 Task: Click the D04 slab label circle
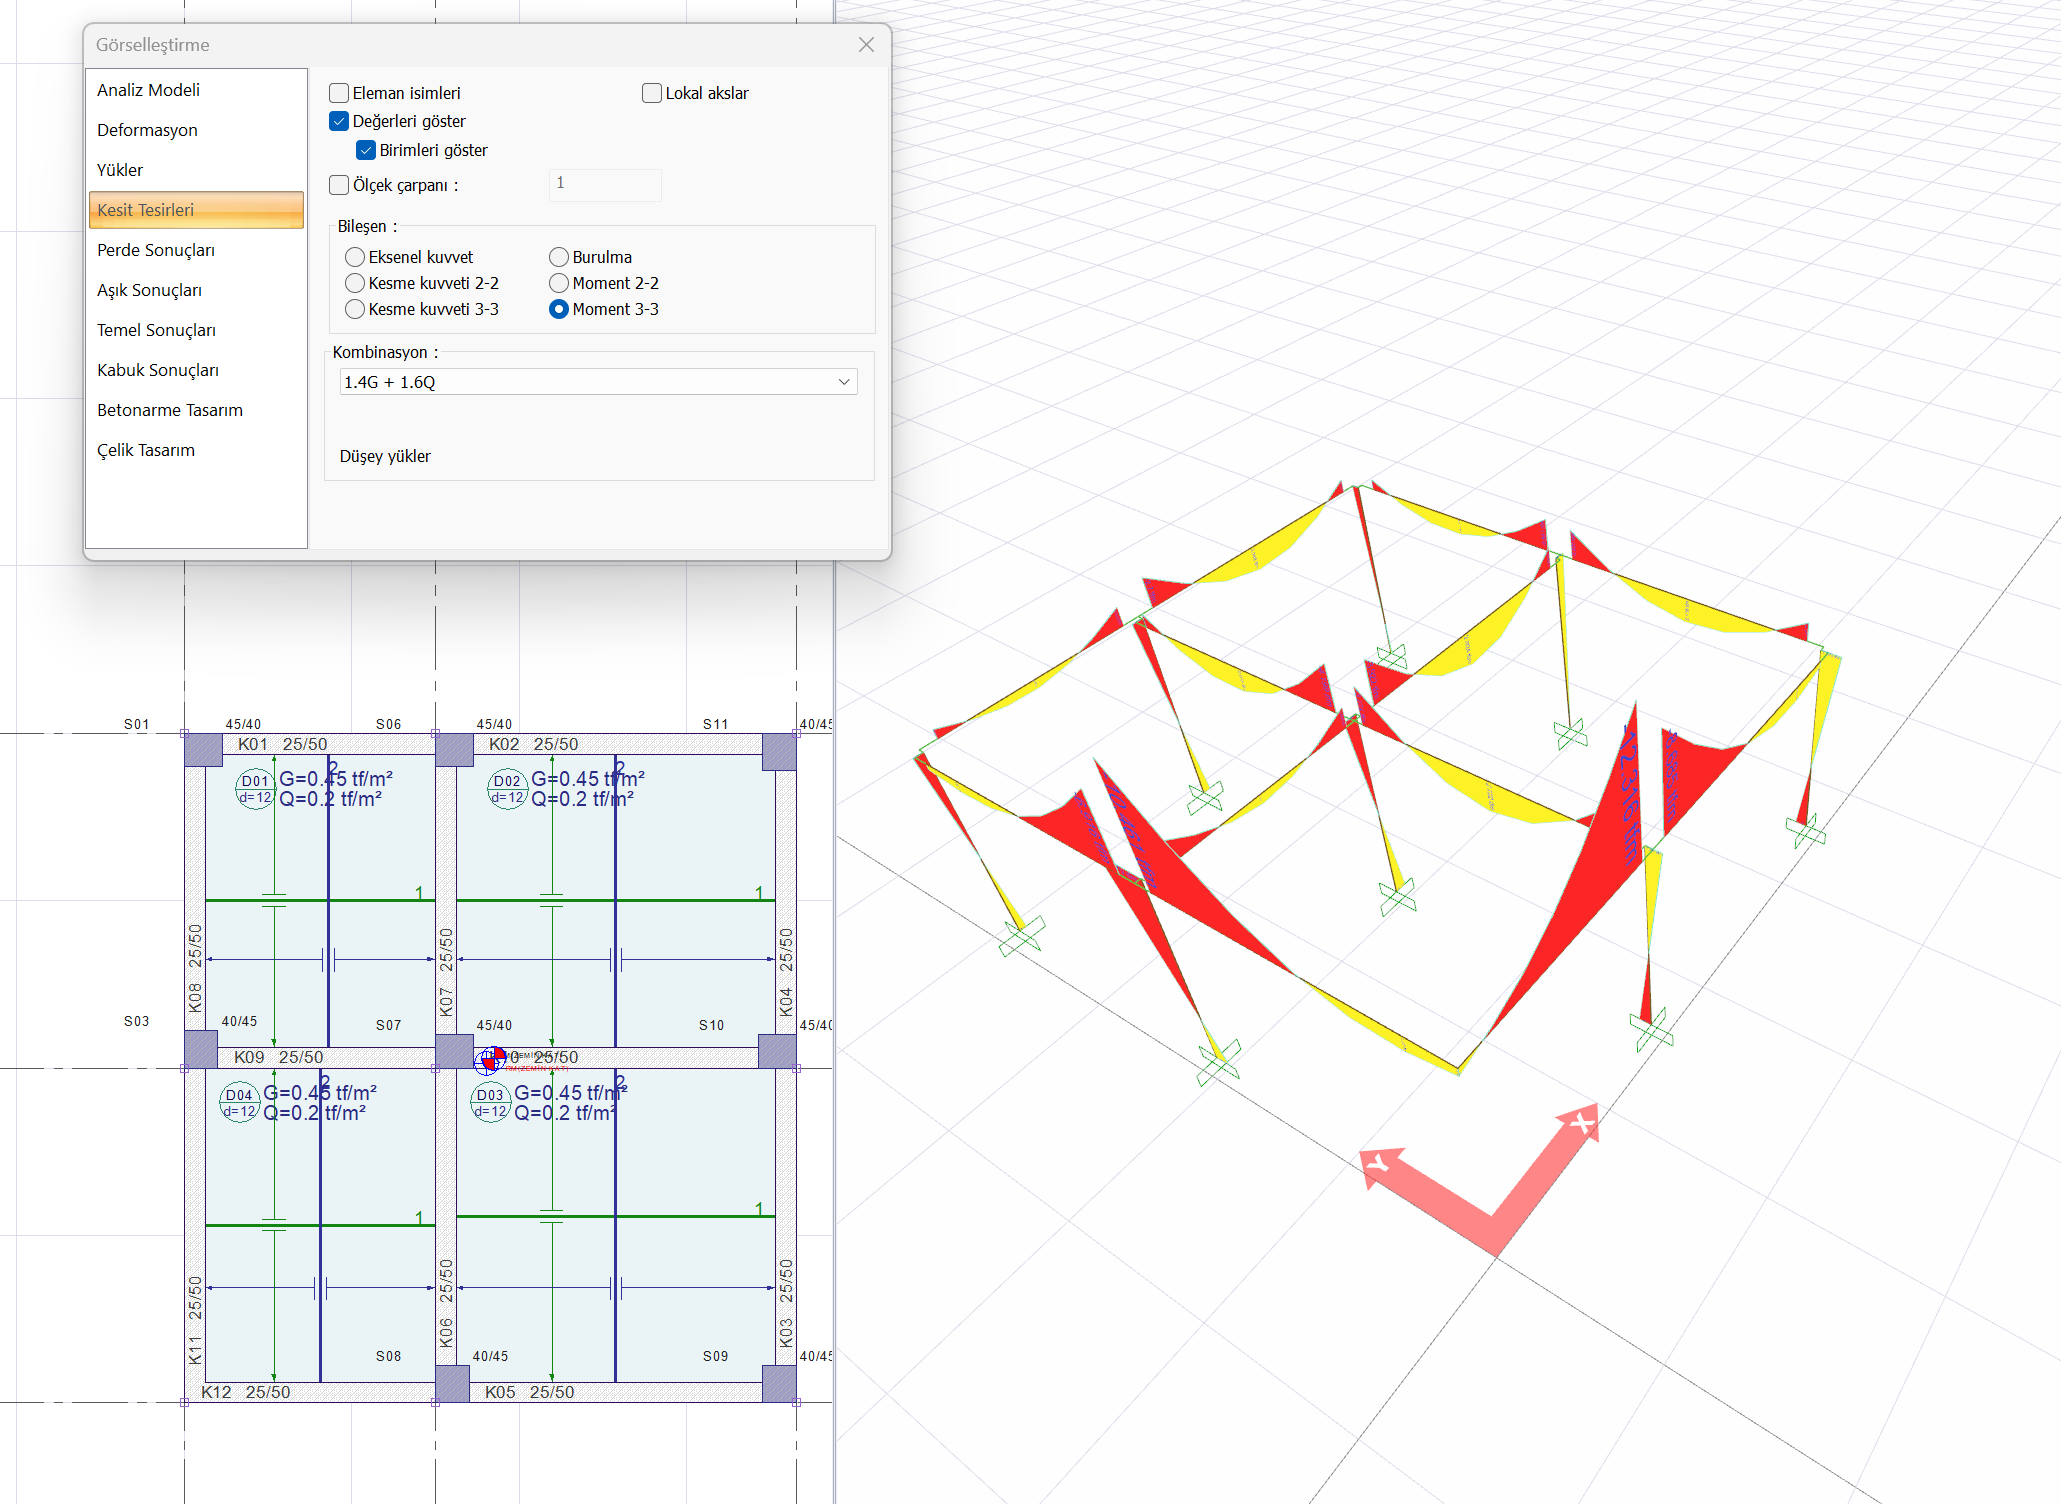point(239,1103)
